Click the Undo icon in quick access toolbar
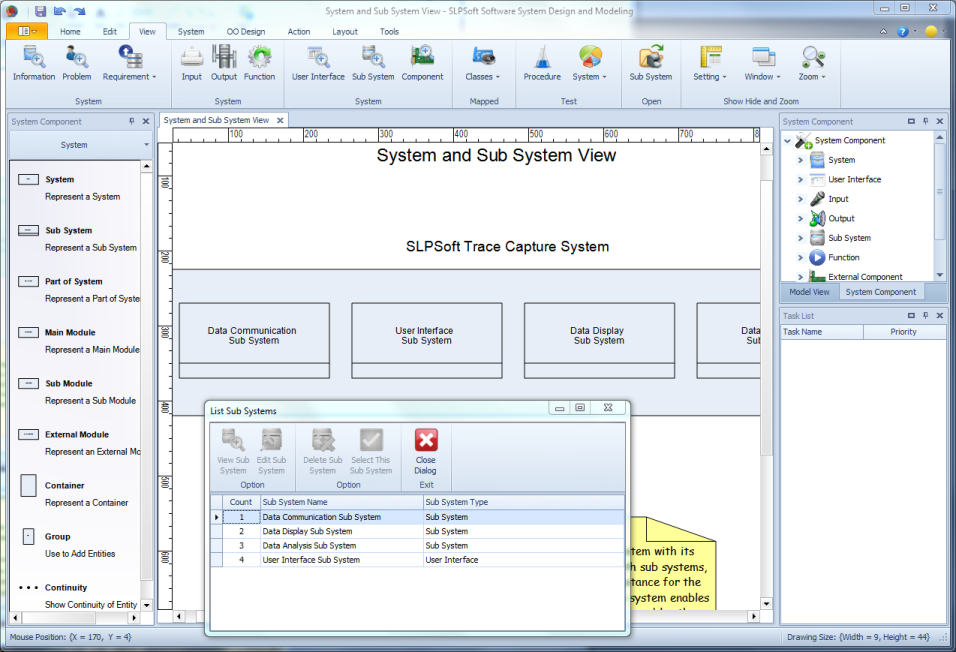The image size is (956, 652). (x=60, y=11)
